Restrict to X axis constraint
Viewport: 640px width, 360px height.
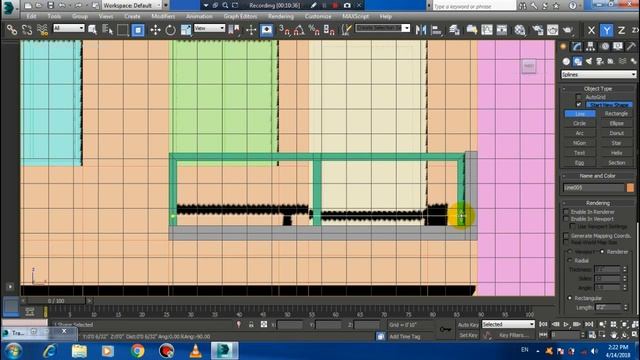(x=591, y=30)
